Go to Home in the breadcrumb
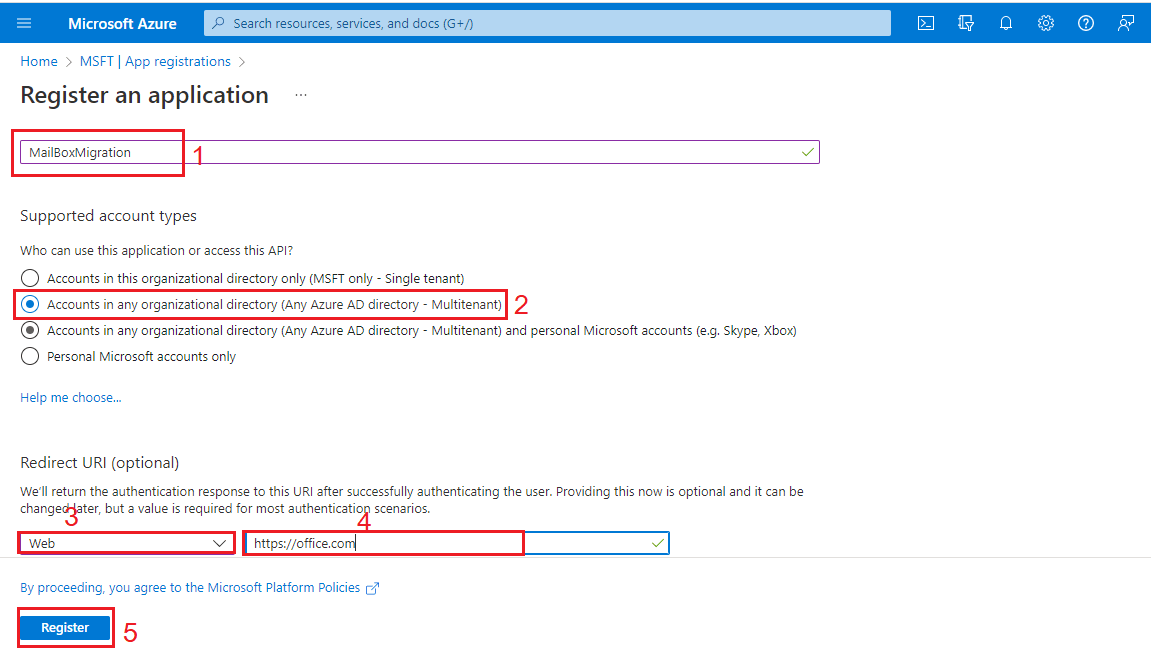 [39, 61]
